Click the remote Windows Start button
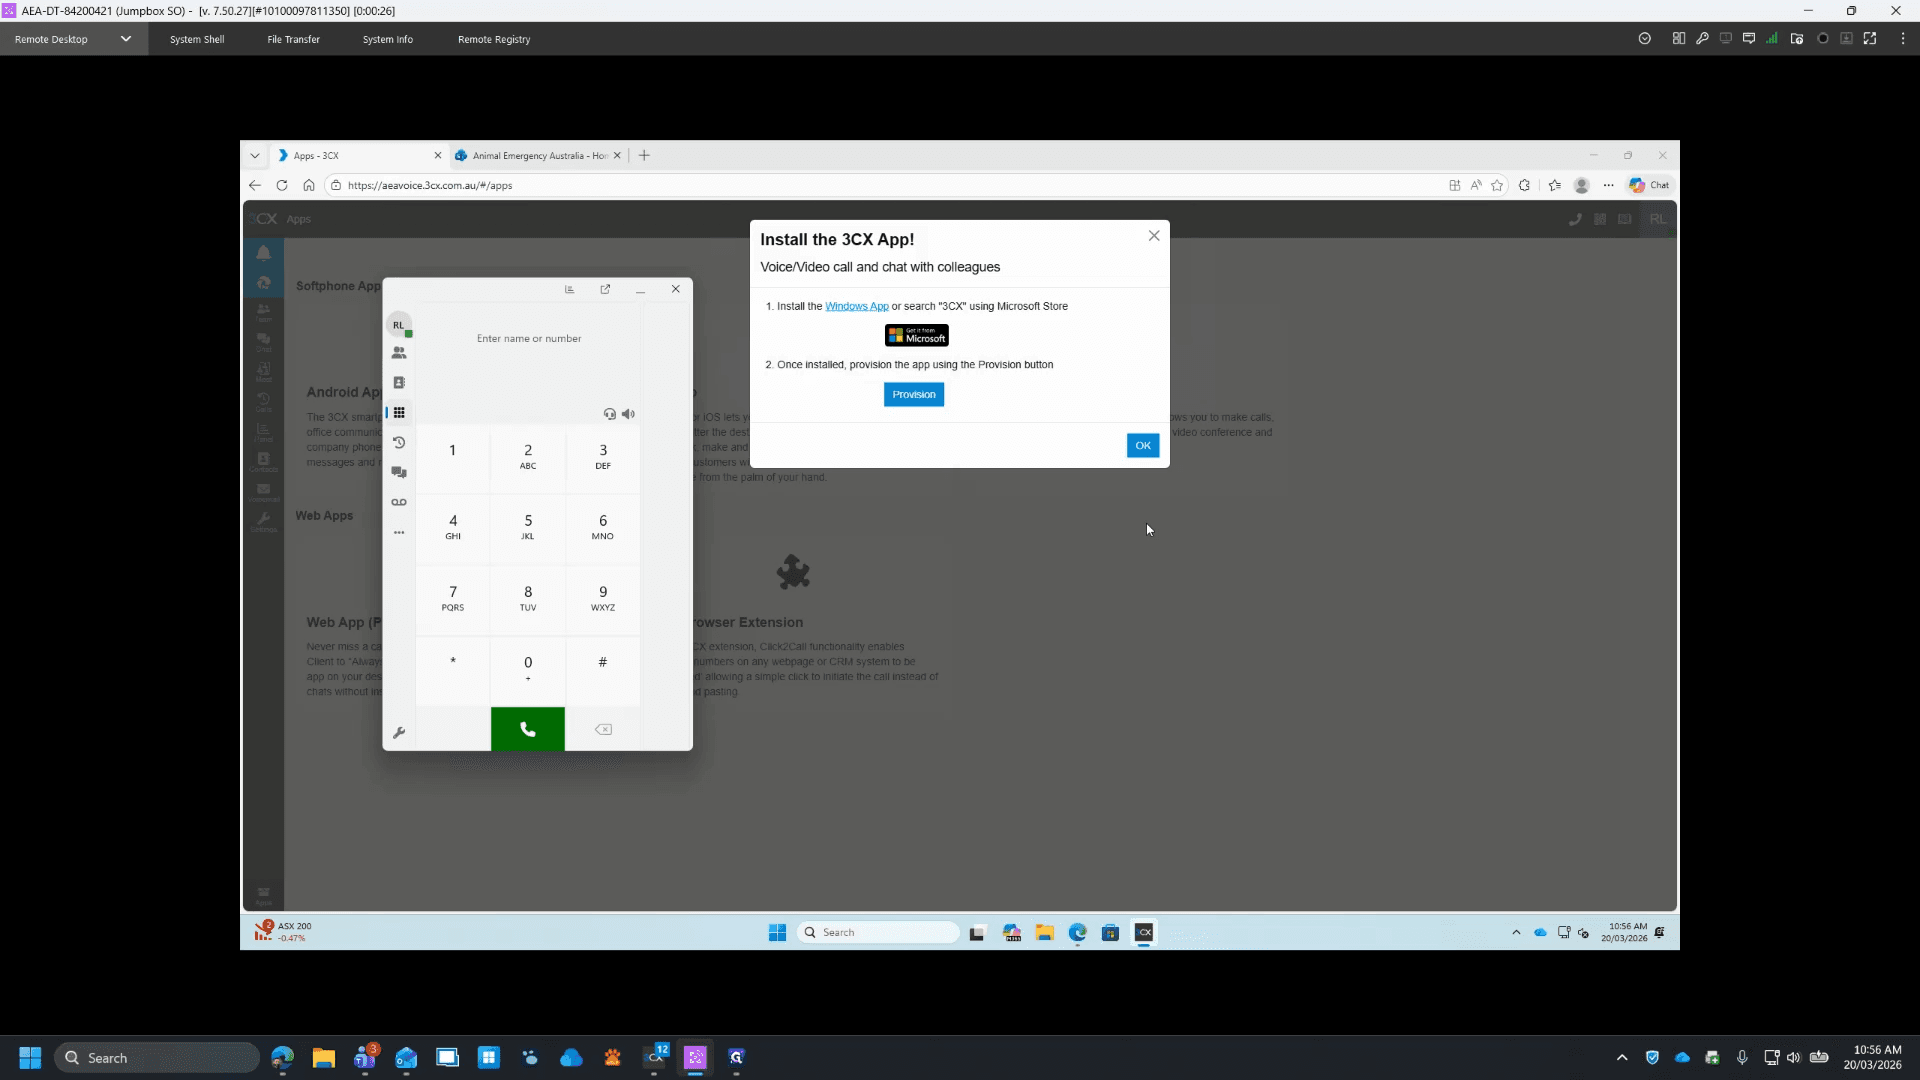Screen dimensions: 1920x1080 (777, 933)
